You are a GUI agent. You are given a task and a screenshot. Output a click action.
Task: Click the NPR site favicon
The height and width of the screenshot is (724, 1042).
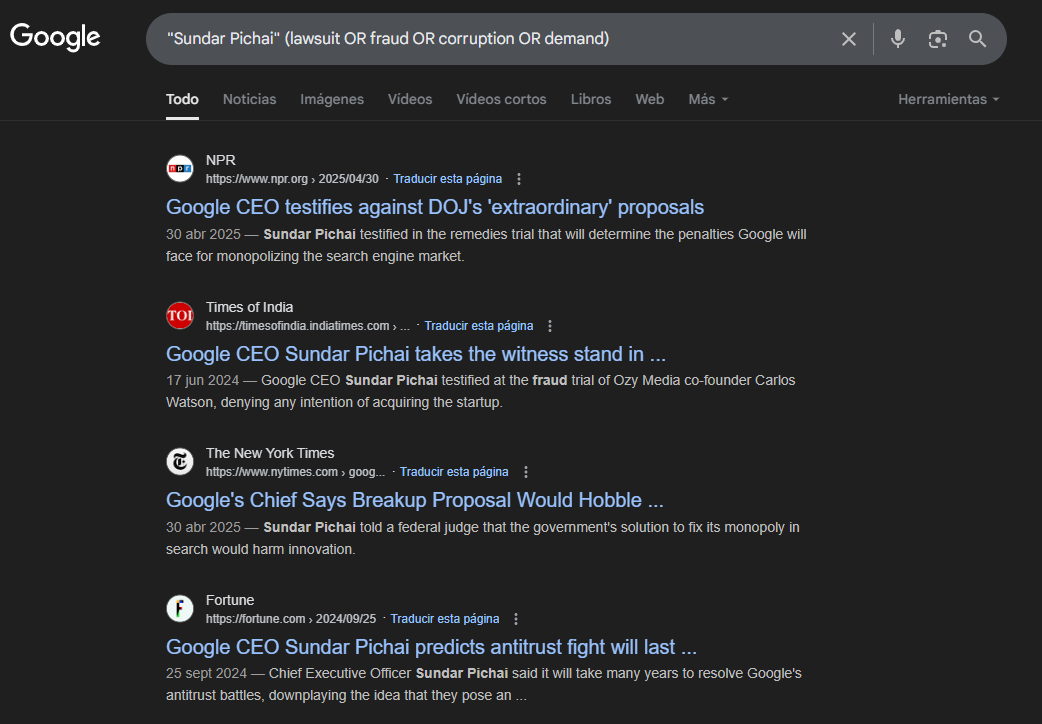[x=180, y=168]
